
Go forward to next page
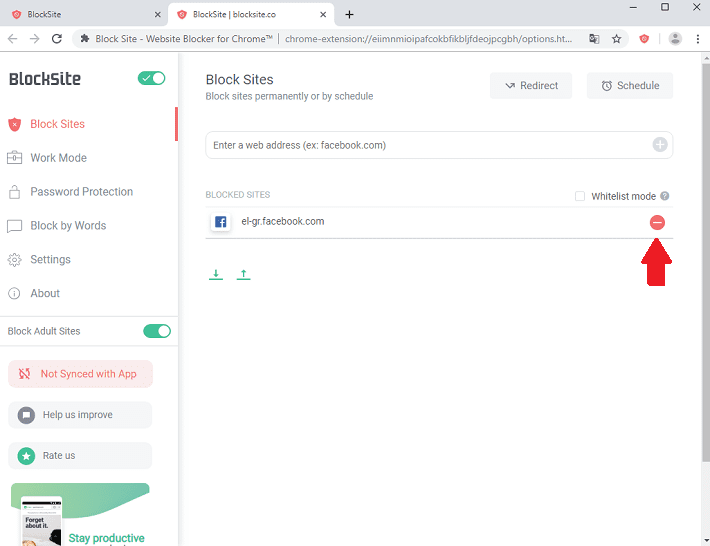tap(34, 39)
